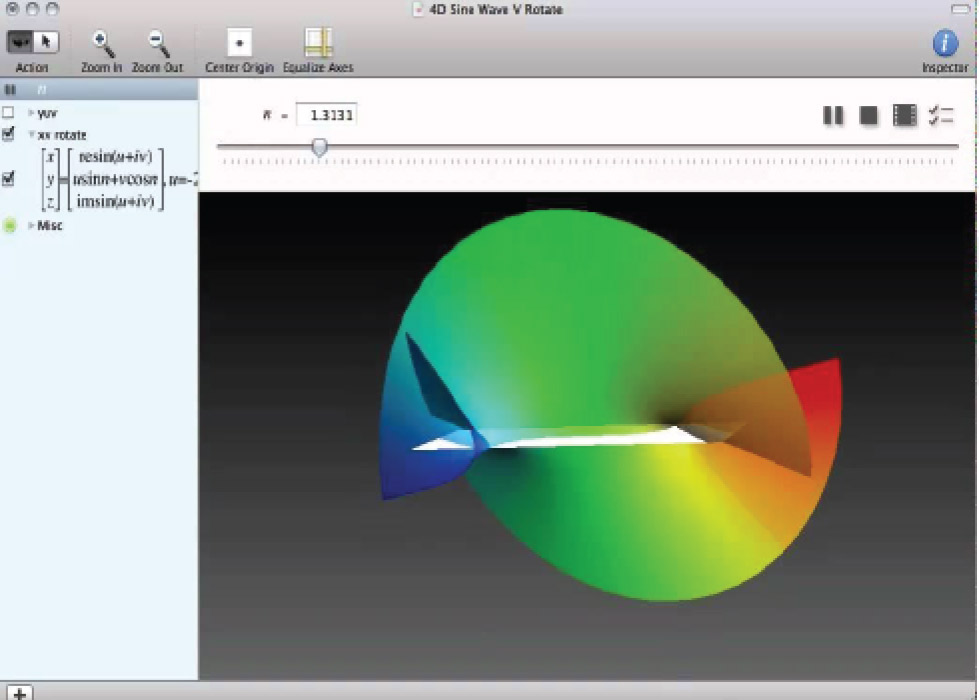This screenshot has width=979, height=700.
Task: Click the green Misc status circle
Action: coord(9,225)
